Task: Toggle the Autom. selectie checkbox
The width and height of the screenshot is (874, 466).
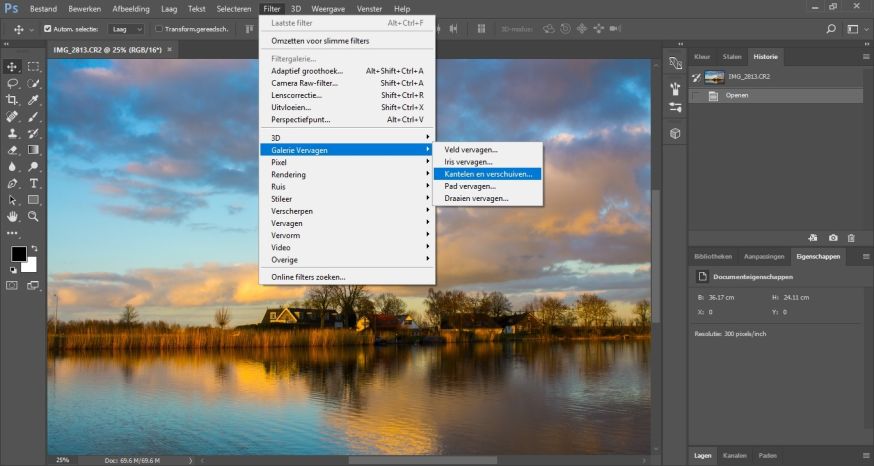Action: click(47, 29)
